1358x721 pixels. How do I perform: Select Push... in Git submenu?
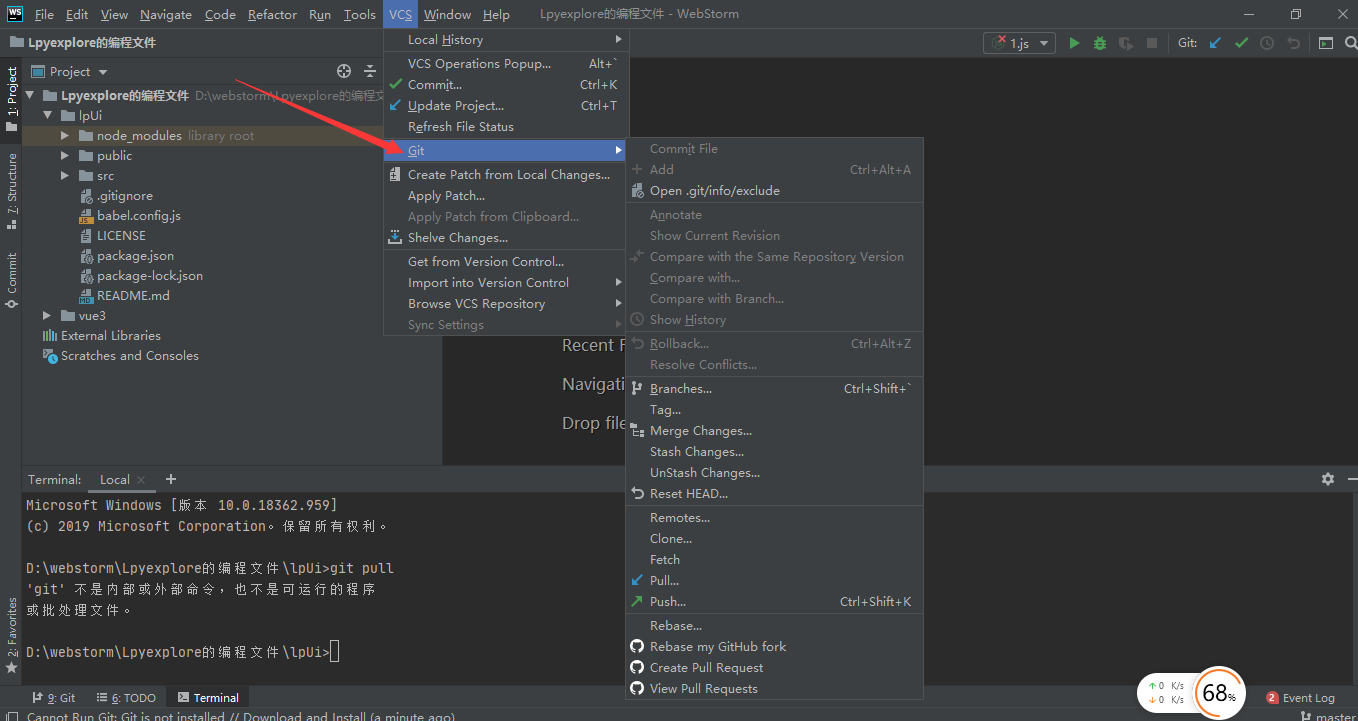tap(774, 602)
